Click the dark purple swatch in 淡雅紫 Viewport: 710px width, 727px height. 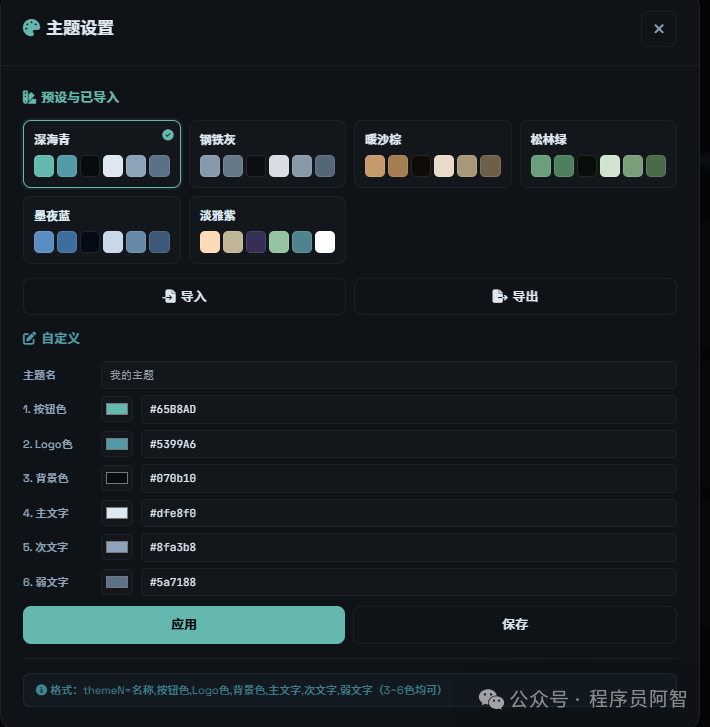pyautogui.click(x=256, y=242)
